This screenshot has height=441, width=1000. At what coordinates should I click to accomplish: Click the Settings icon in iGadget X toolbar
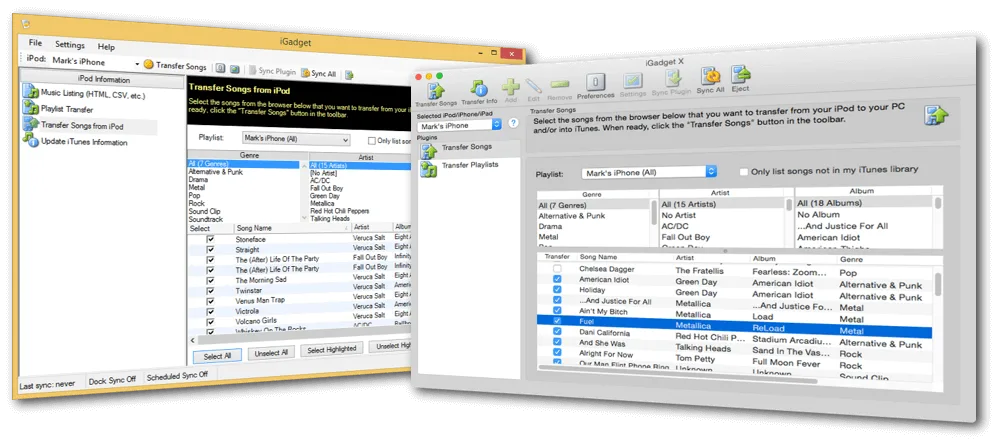coord(633,81)
